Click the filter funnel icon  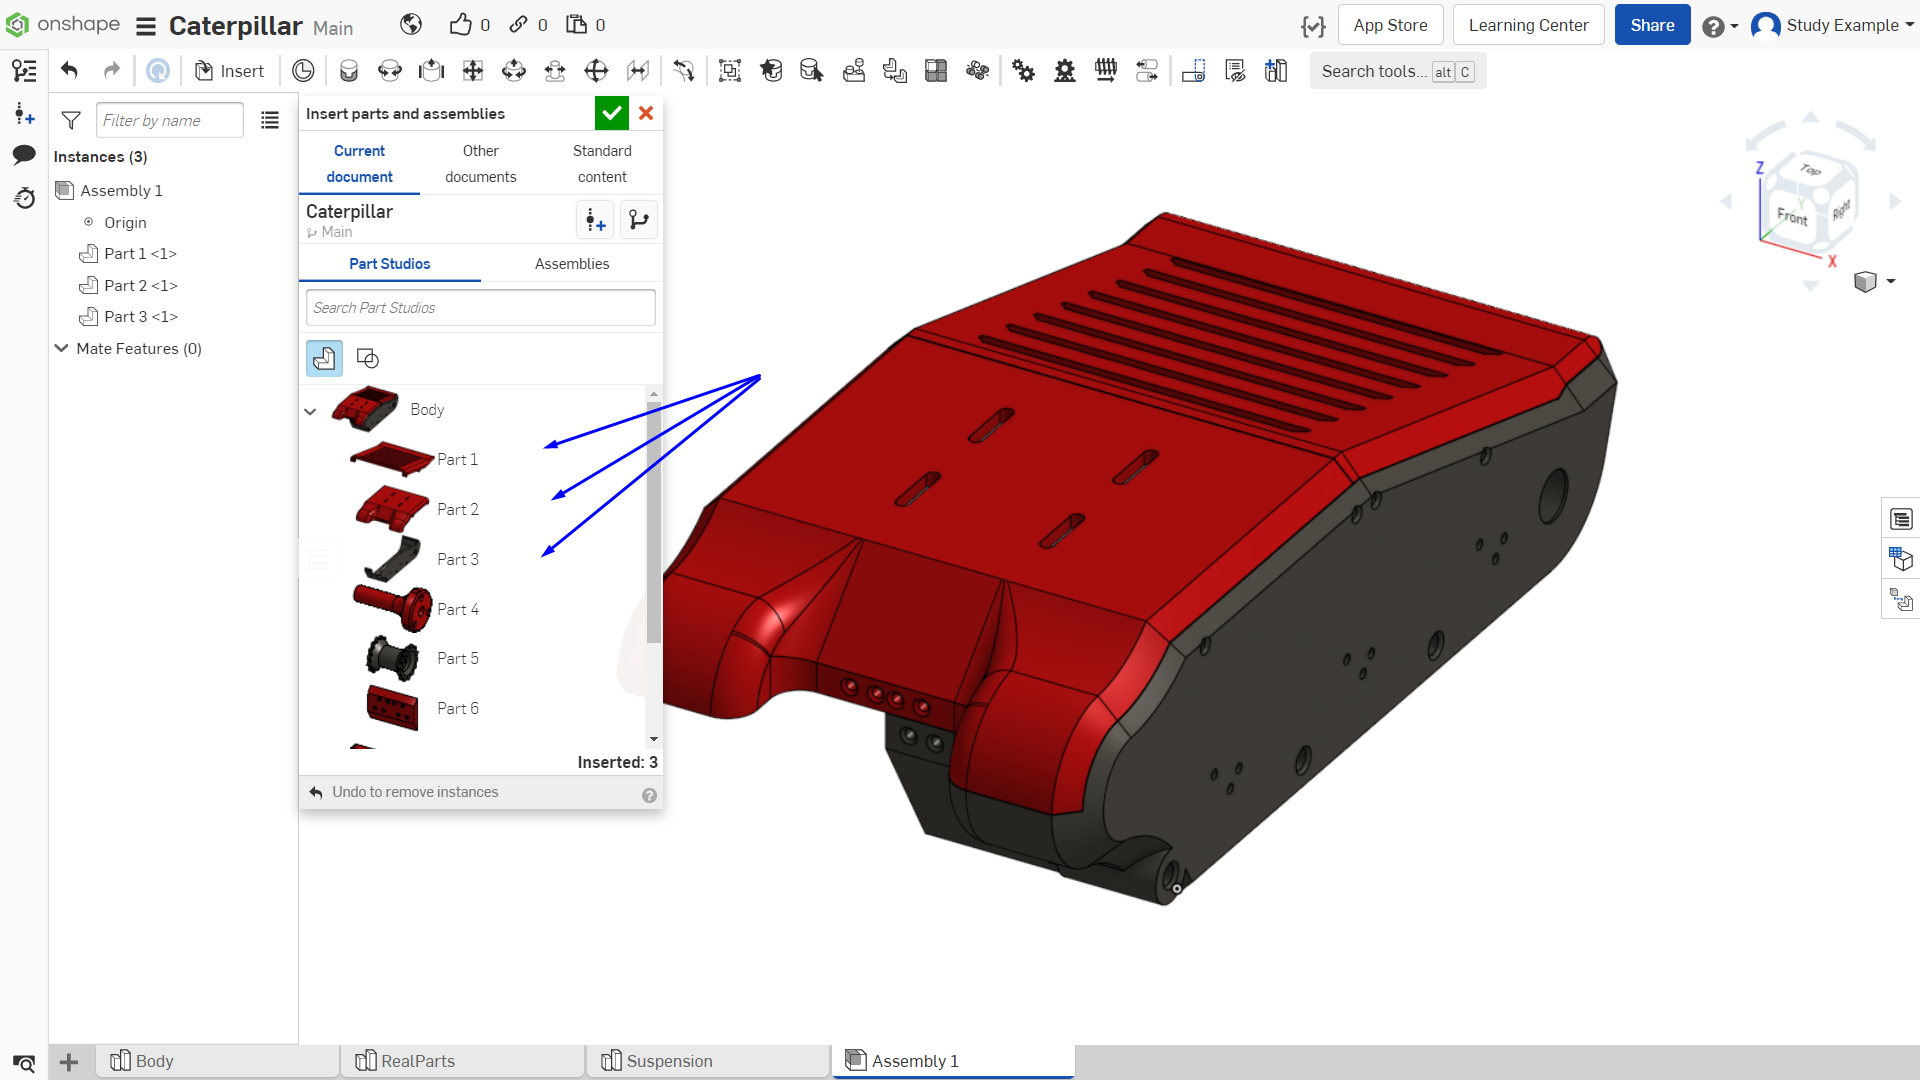point(71,121)
